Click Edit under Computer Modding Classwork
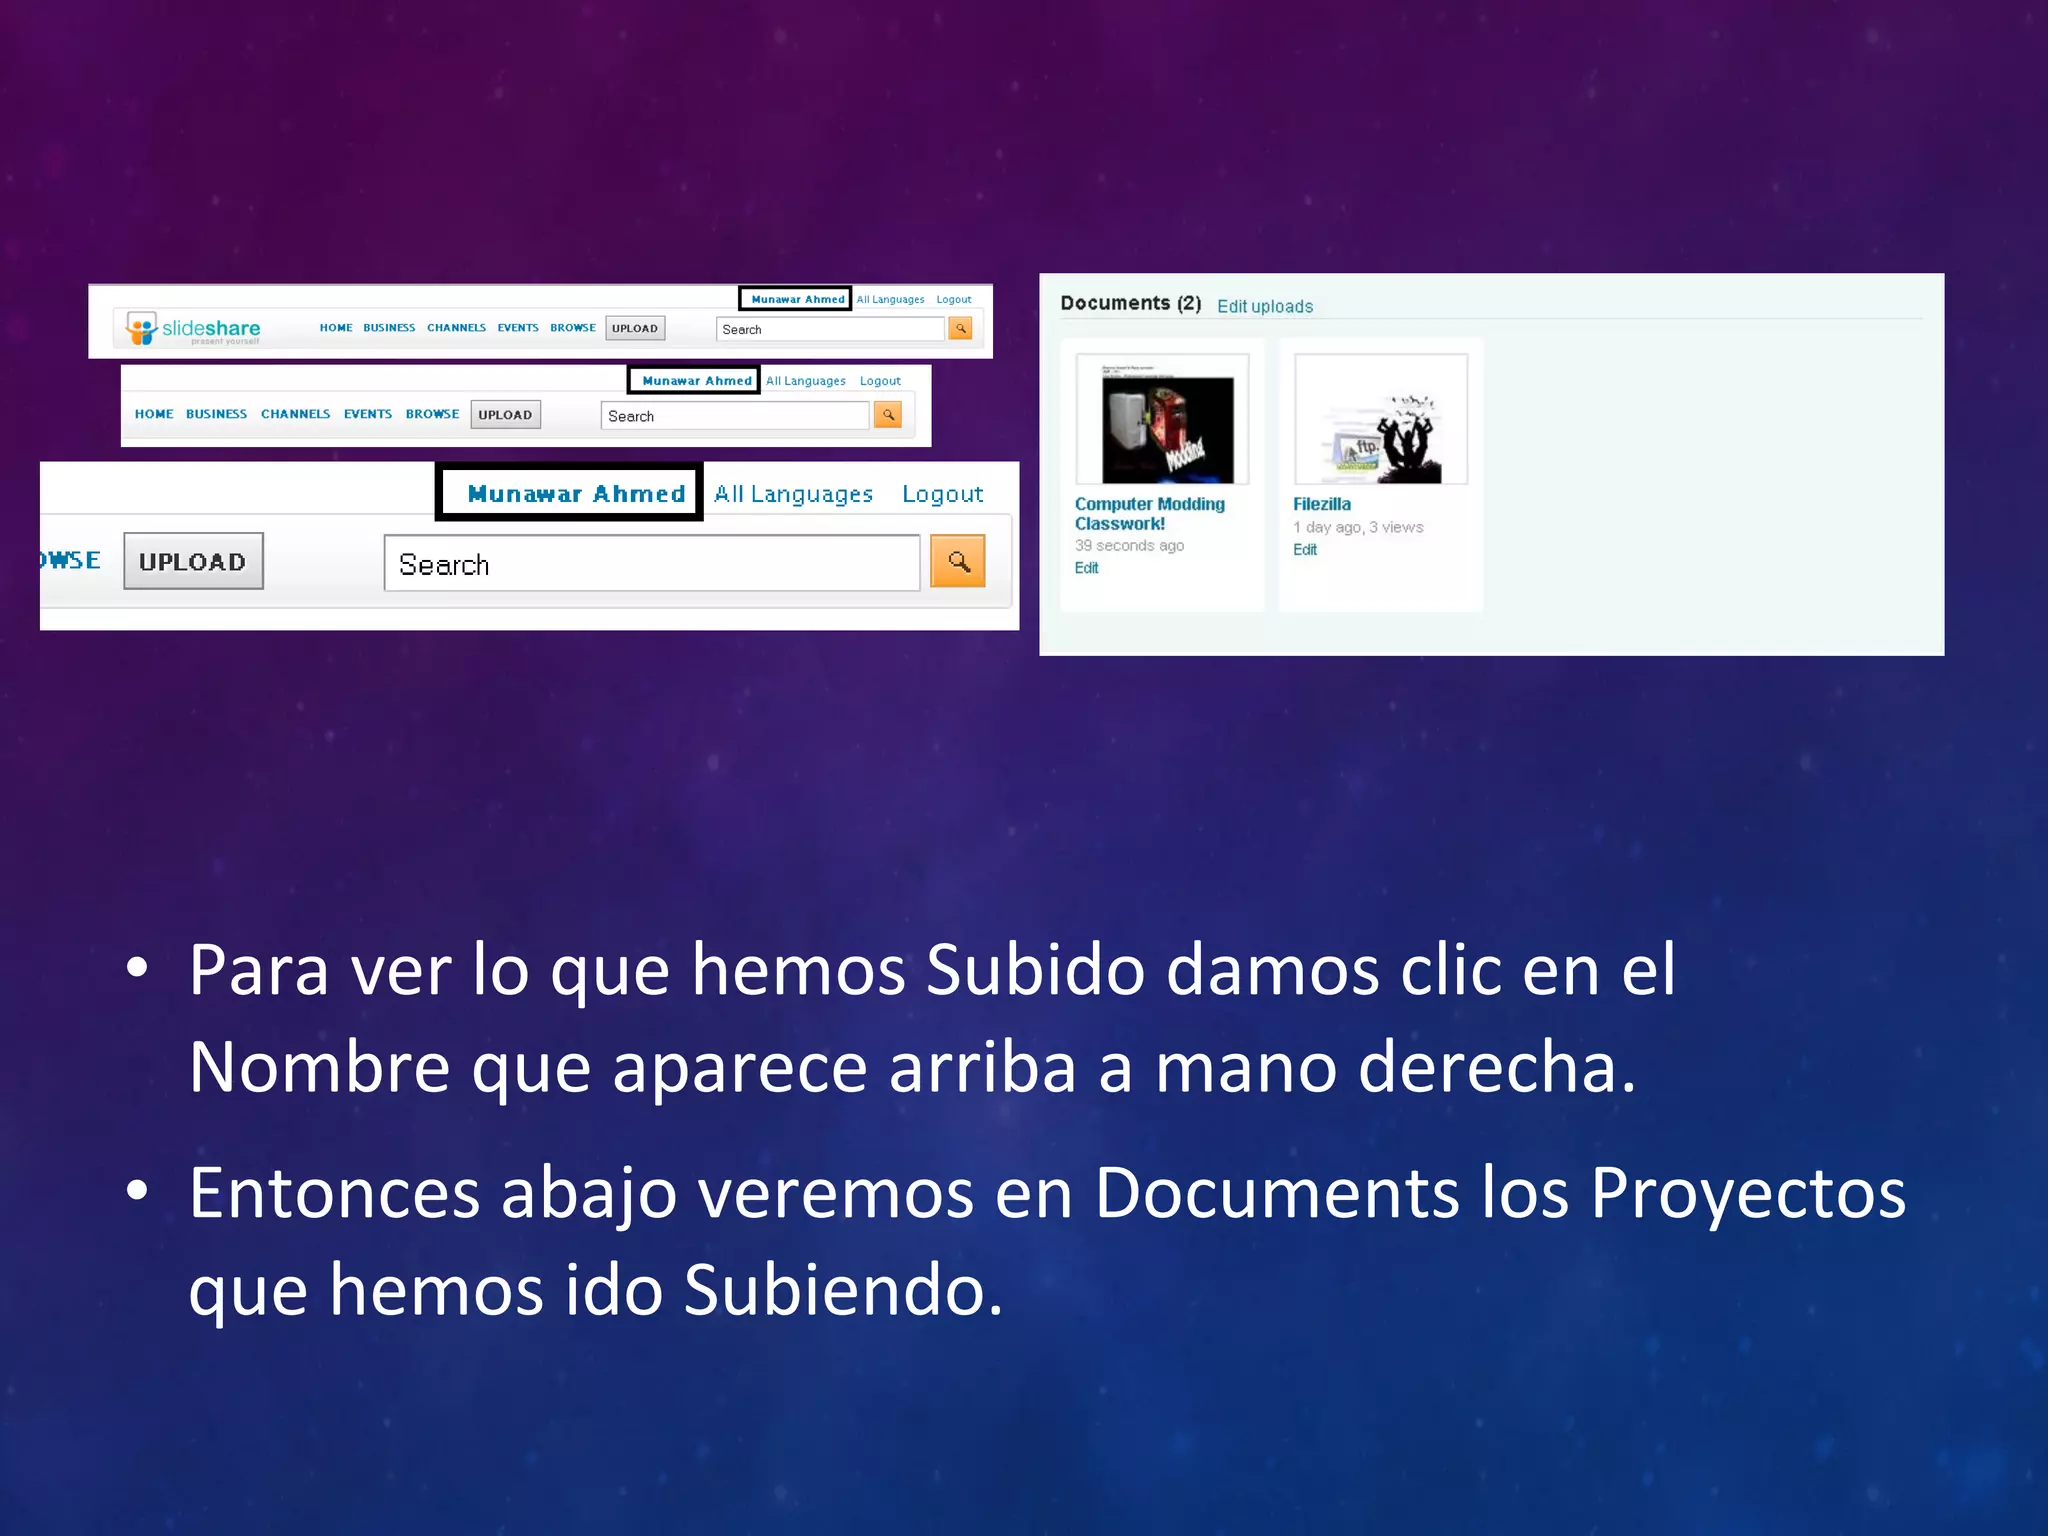The width and height of the screenshot is (2048, 1536). [x=1086, y=568]
